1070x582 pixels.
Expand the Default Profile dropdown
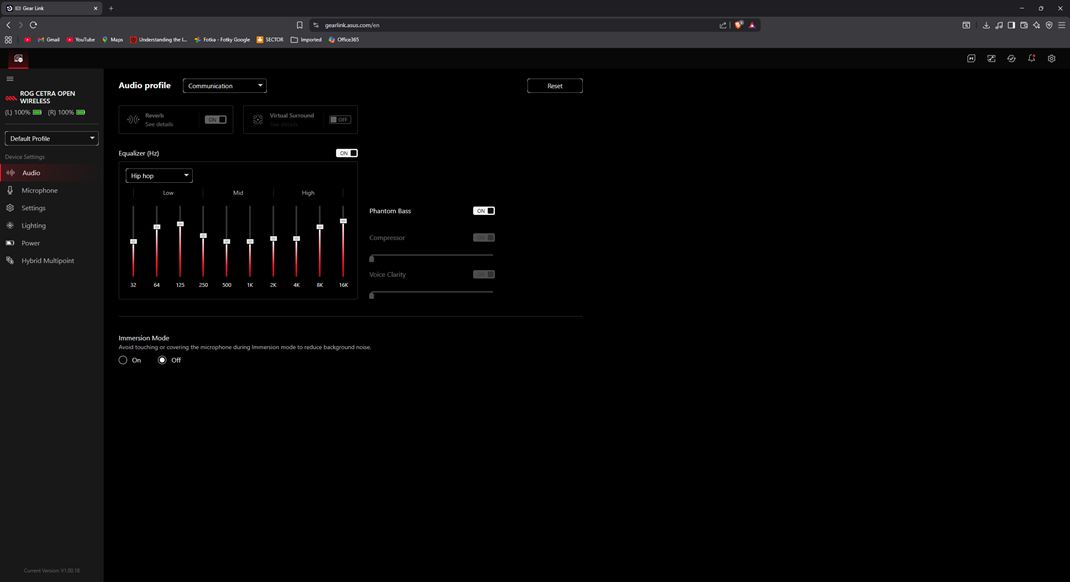[52, 139]
